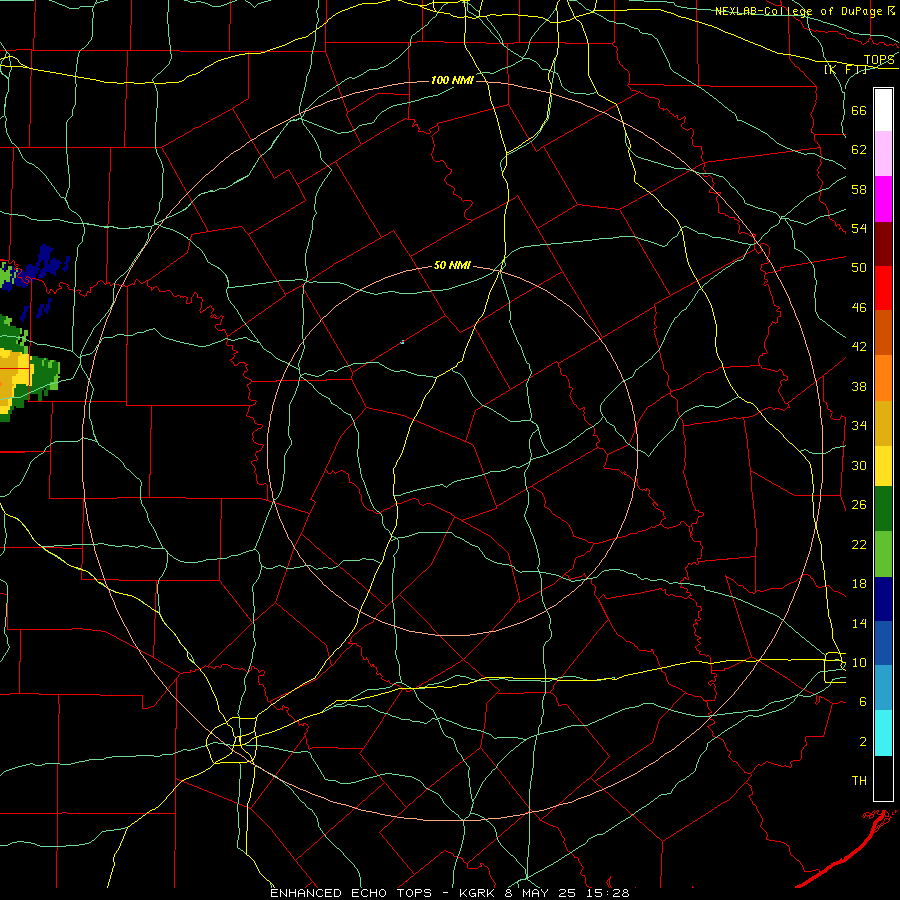Click the 'TOPS' legend heading
Viewport: 900px width, 900px height.
pyautogui.click(x=879, y=60)
